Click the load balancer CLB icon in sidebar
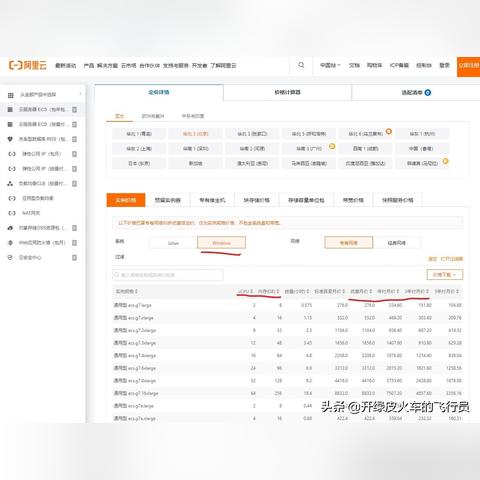480x480 pixels. tap(10, 184)
